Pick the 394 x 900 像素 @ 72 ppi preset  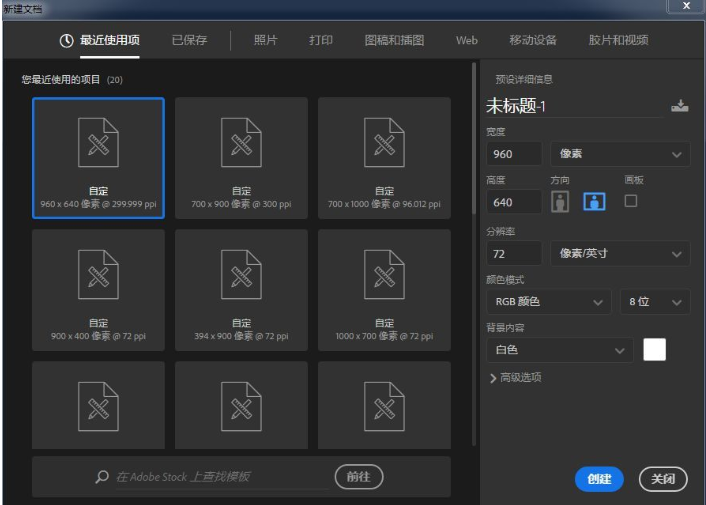pyautogui.click(x=241, y=288)
